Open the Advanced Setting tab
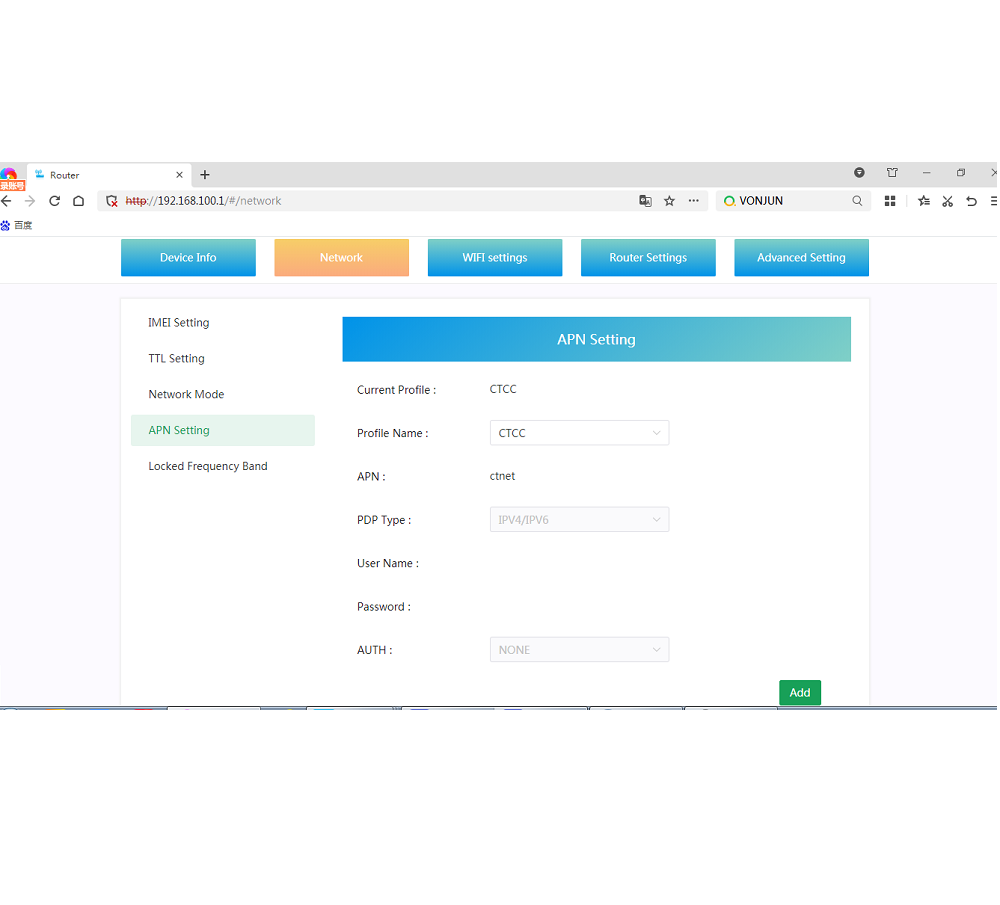1000x905 pixels. coord(801,258)
